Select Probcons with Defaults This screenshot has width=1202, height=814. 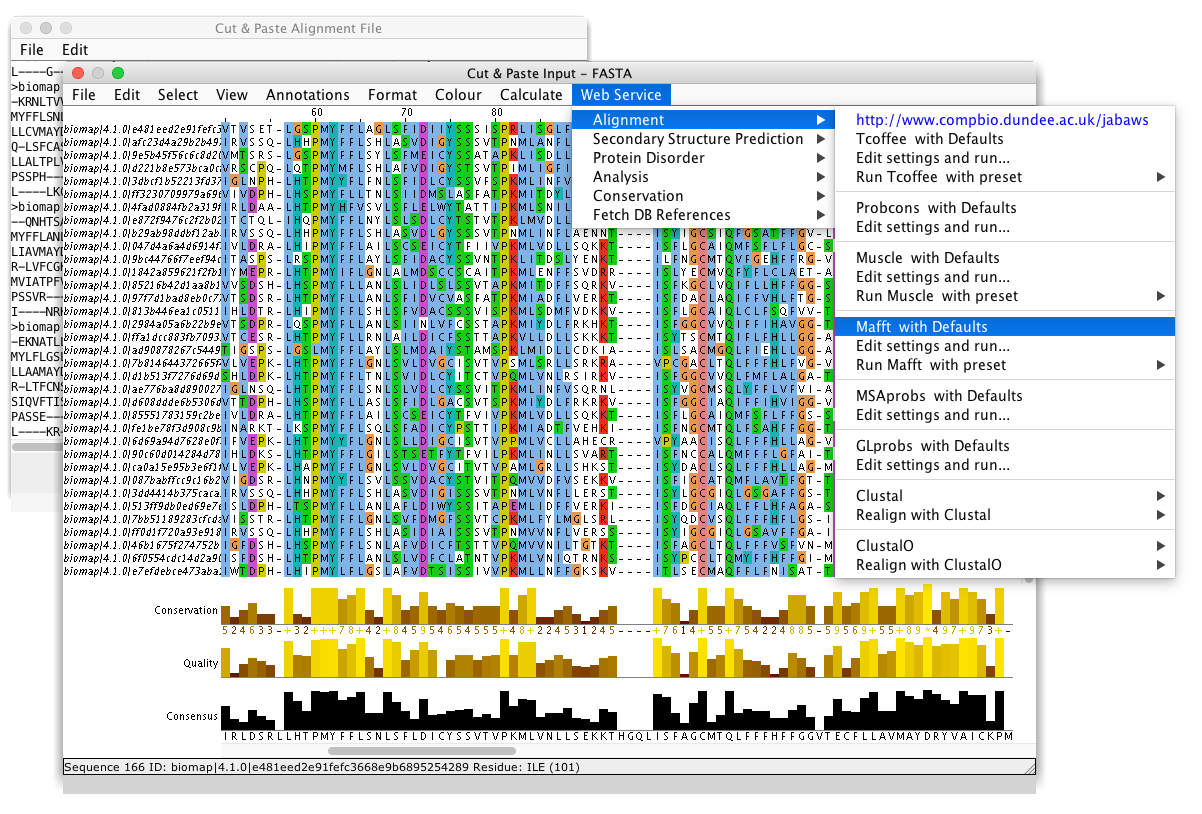coord(936,208)
